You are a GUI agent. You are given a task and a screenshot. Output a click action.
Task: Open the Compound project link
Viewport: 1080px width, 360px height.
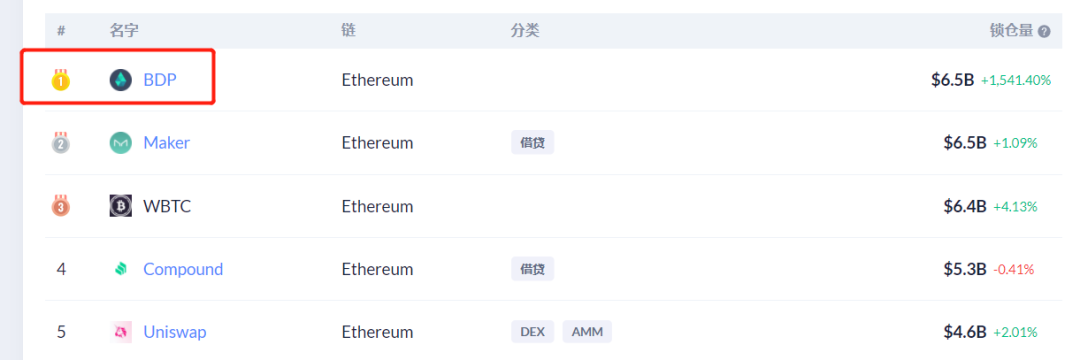183,269
